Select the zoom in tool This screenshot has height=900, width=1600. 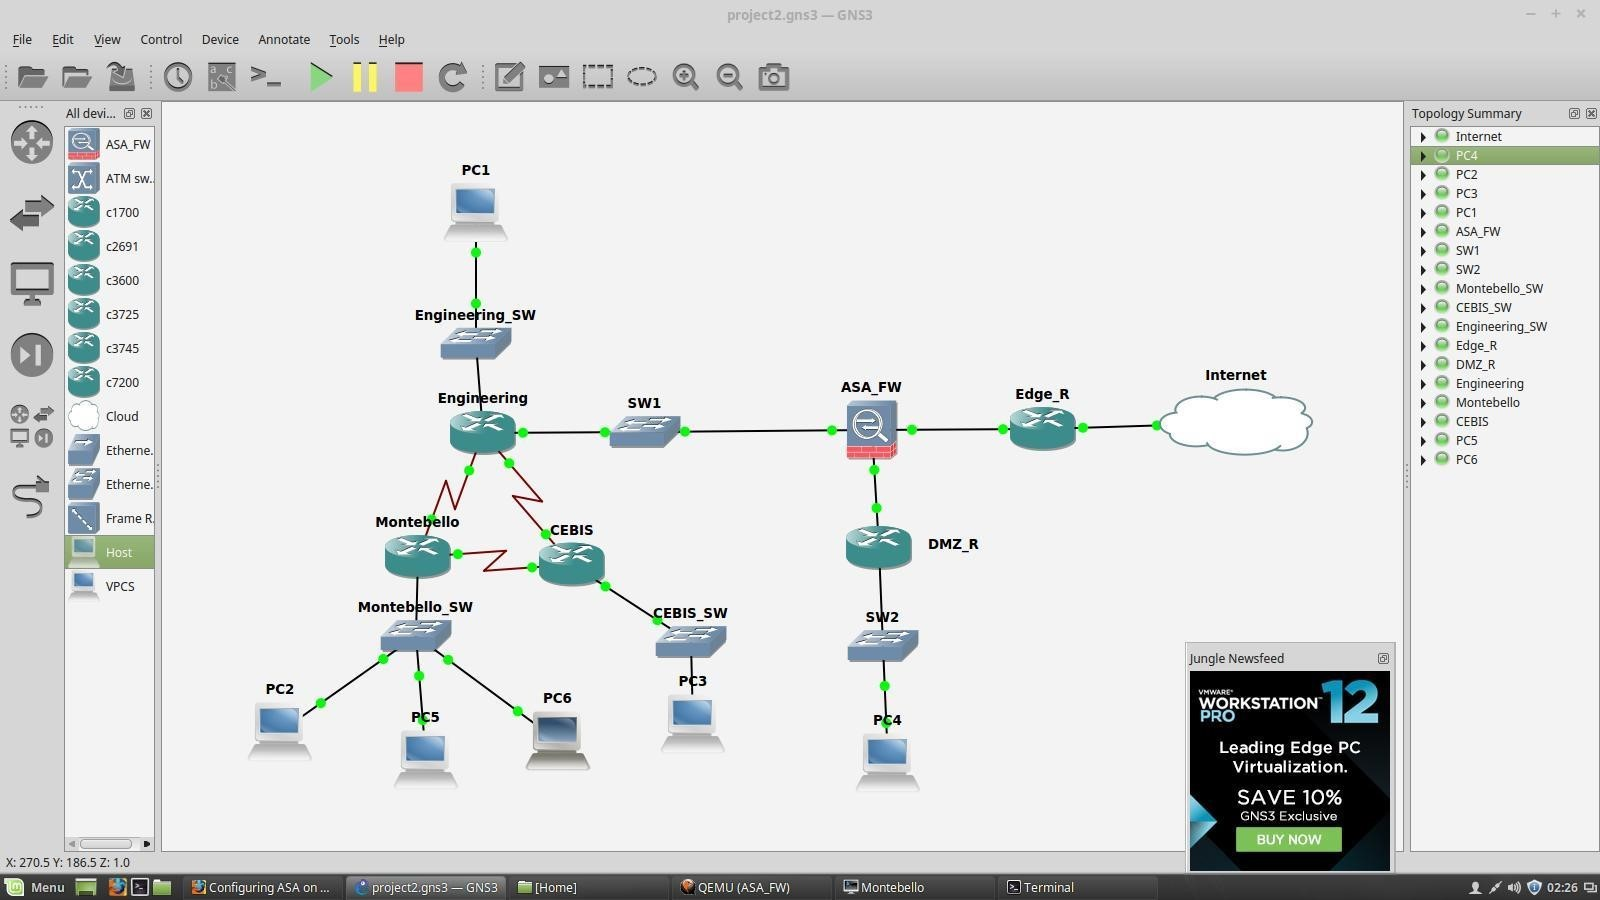point(685,76)
